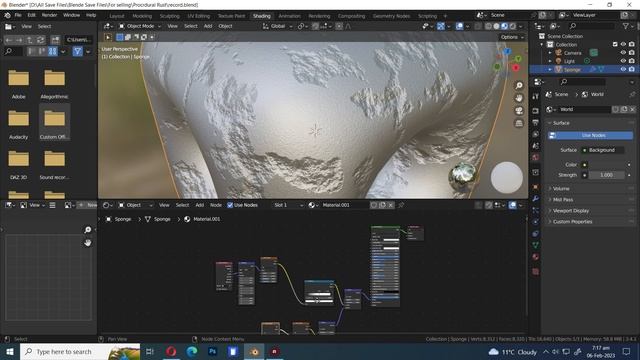Toggle viewport overlays button
Viewport: 640px width, 360px height.
click(460, 26)
